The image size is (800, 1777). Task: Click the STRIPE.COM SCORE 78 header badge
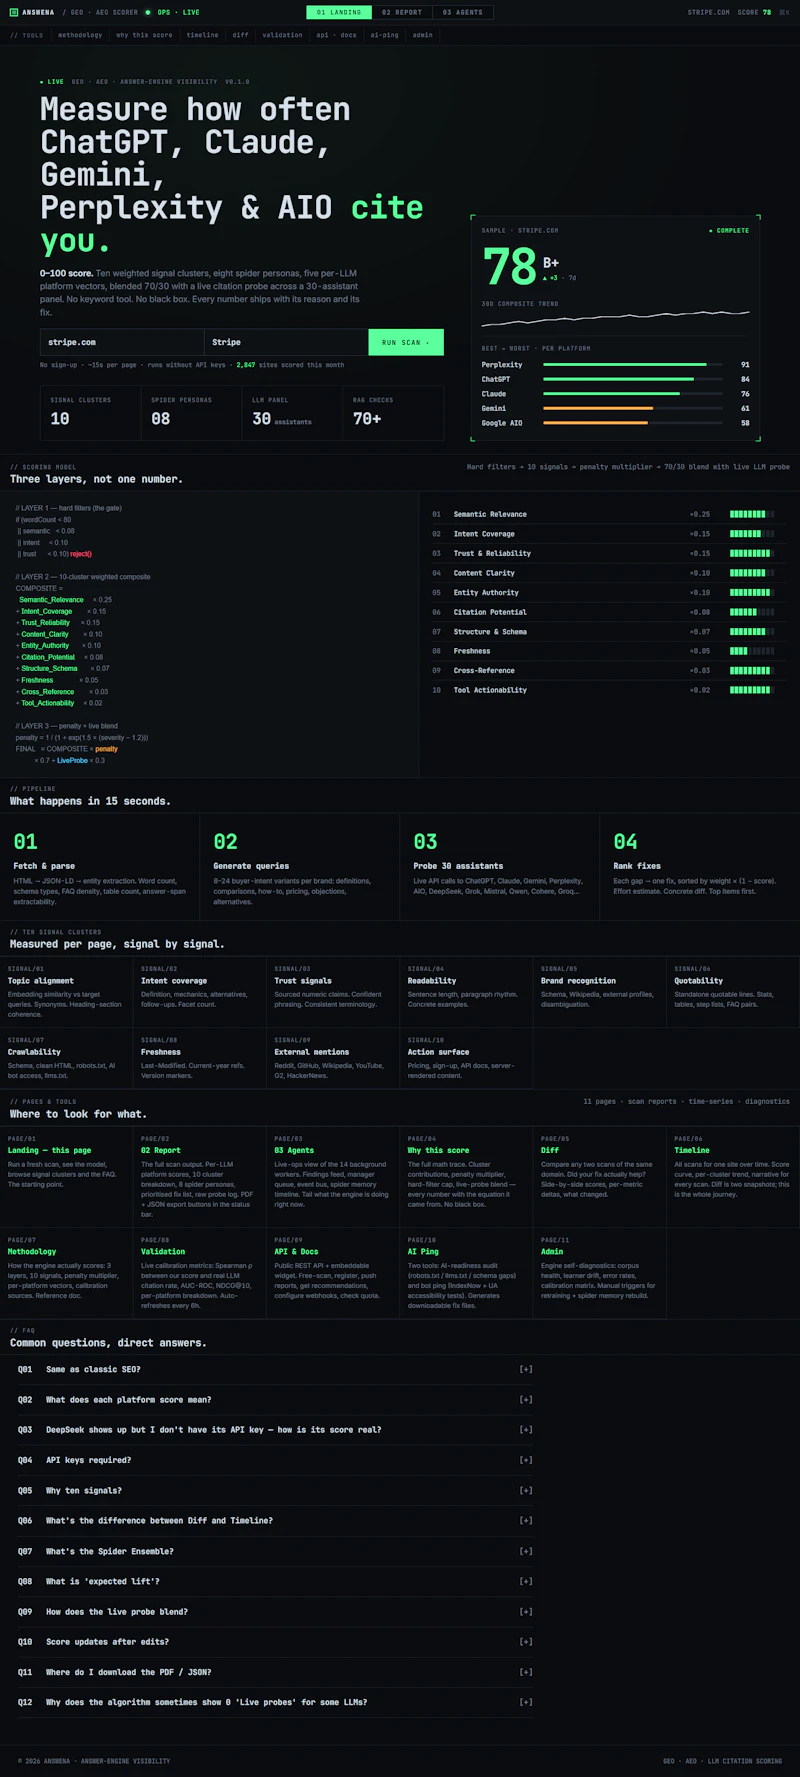tap(729, 12)
